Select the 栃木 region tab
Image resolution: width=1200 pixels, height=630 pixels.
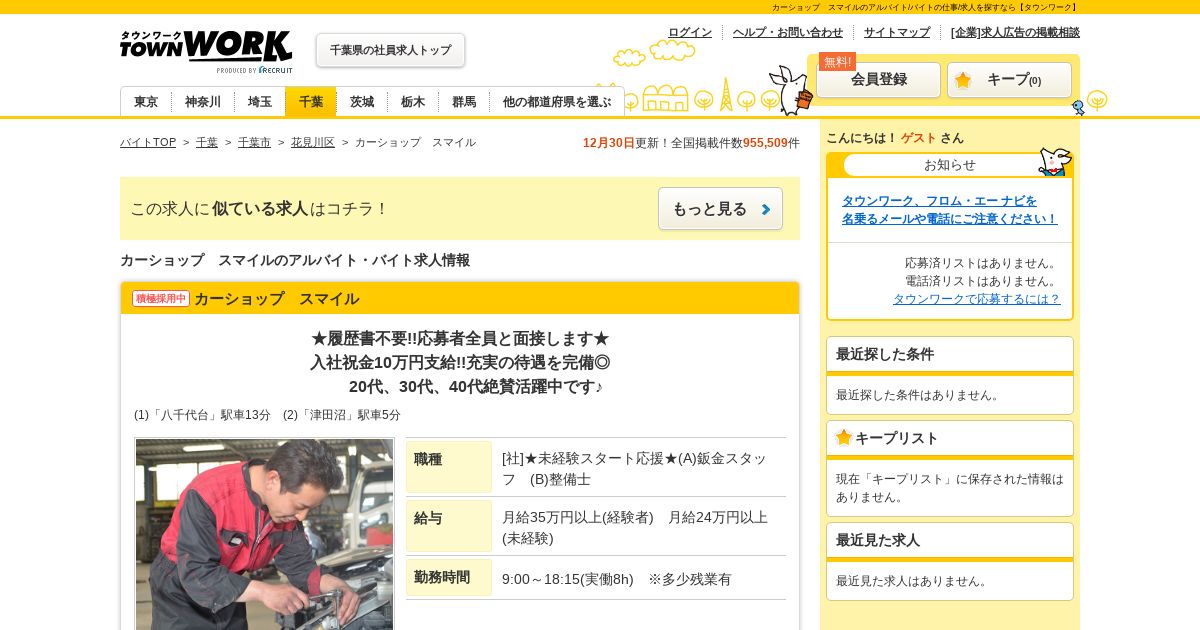[x=413, y=102]
